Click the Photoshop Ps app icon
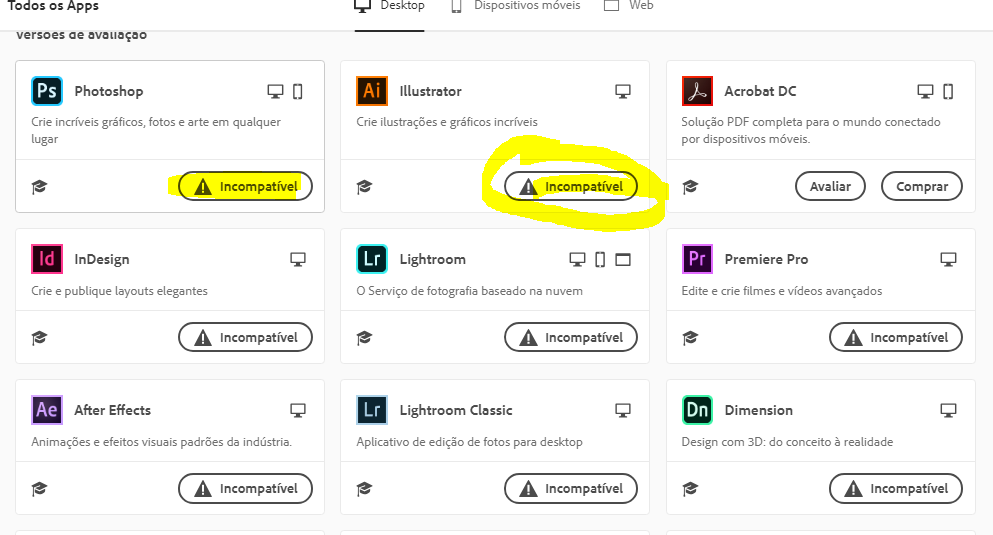The height and width of the screenshot is (535, 993). point(47,91)
